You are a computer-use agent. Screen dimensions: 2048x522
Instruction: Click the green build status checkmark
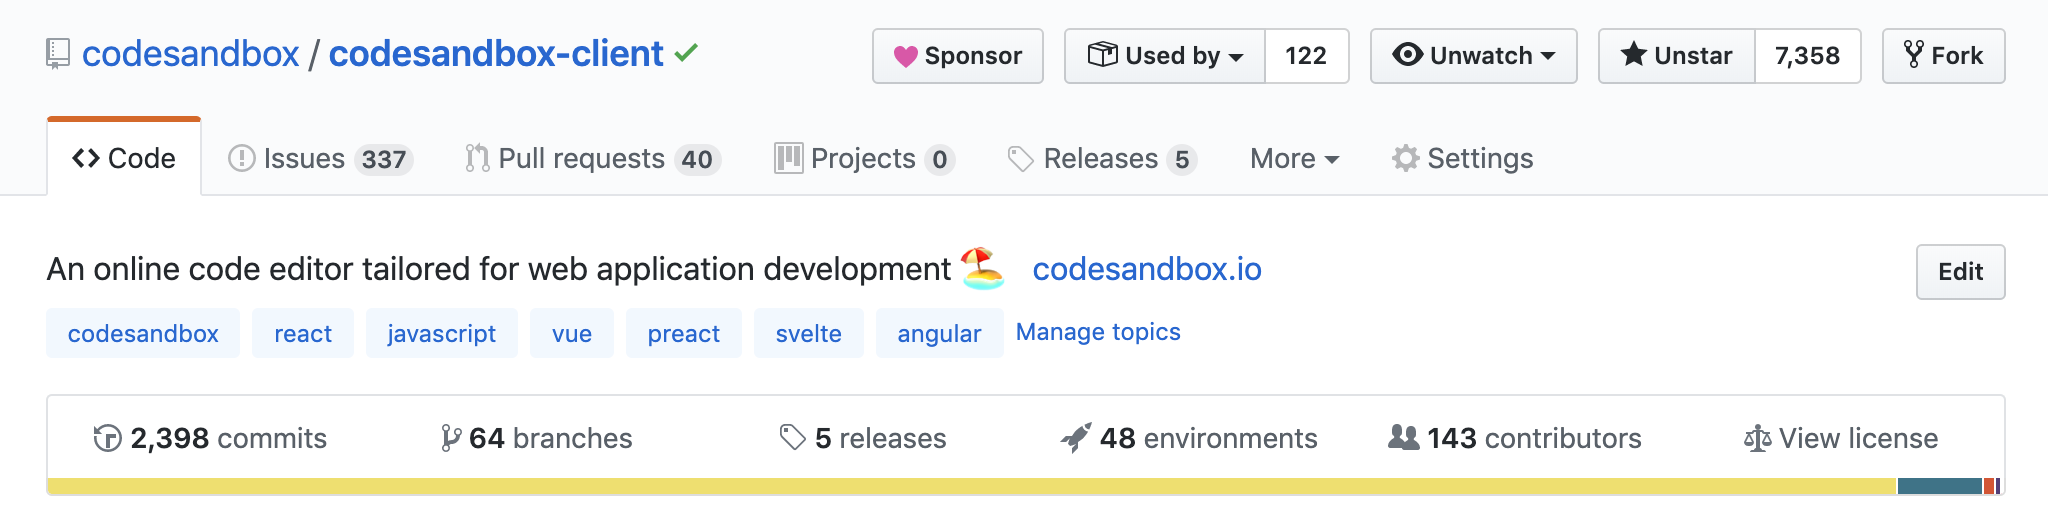pos(686,53)
